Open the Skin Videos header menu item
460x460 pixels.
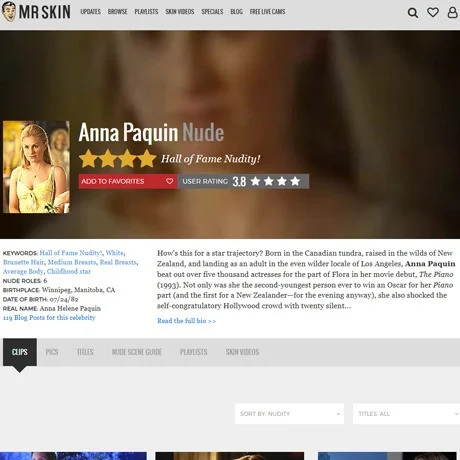point(180,12)
